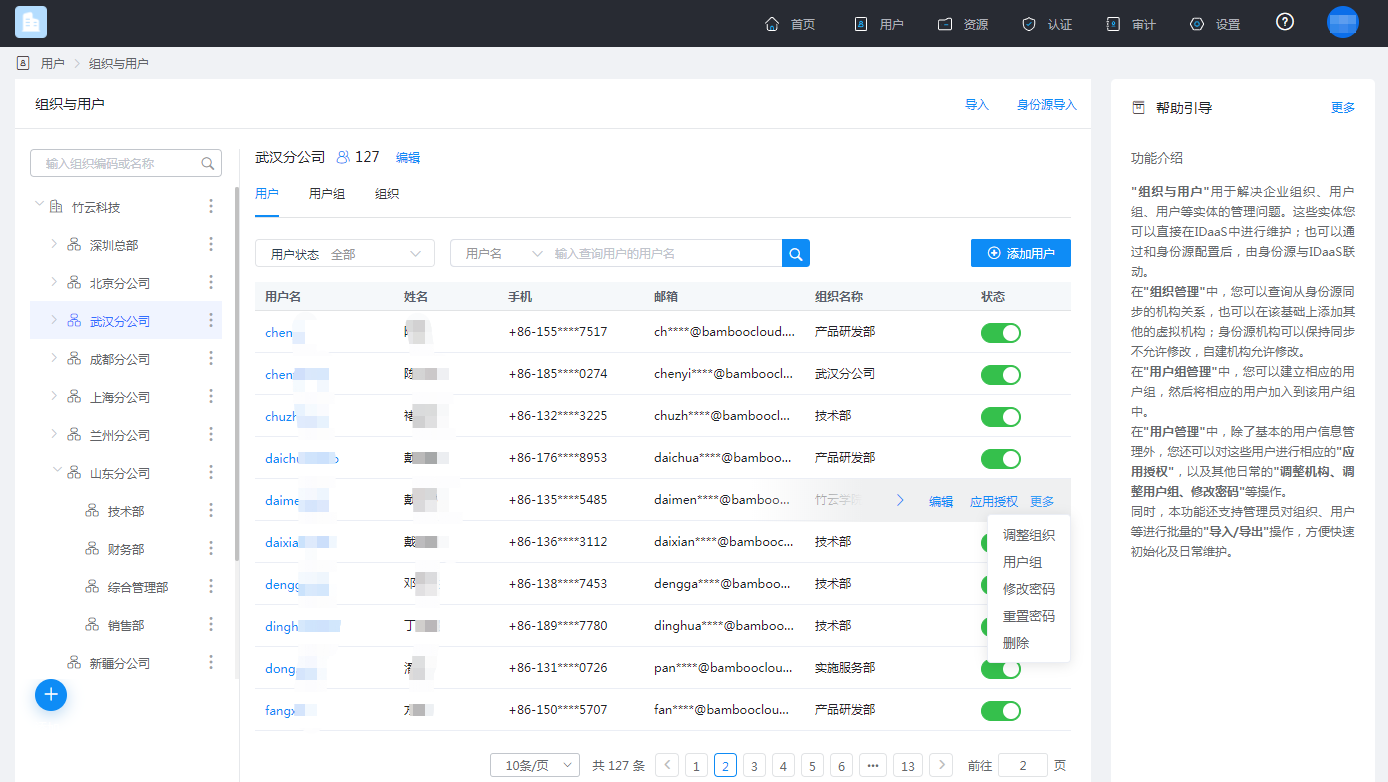Open the three-dot menu for 新疆分公司
Screen dimensions: 1388x782
[x=211, y=663]
